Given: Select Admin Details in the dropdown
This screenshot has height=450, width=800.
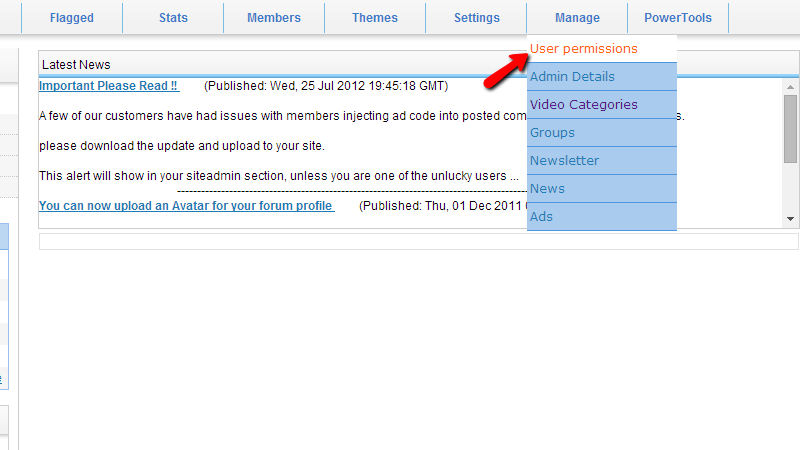Looking at the screenshot, I should click(572, 77).
